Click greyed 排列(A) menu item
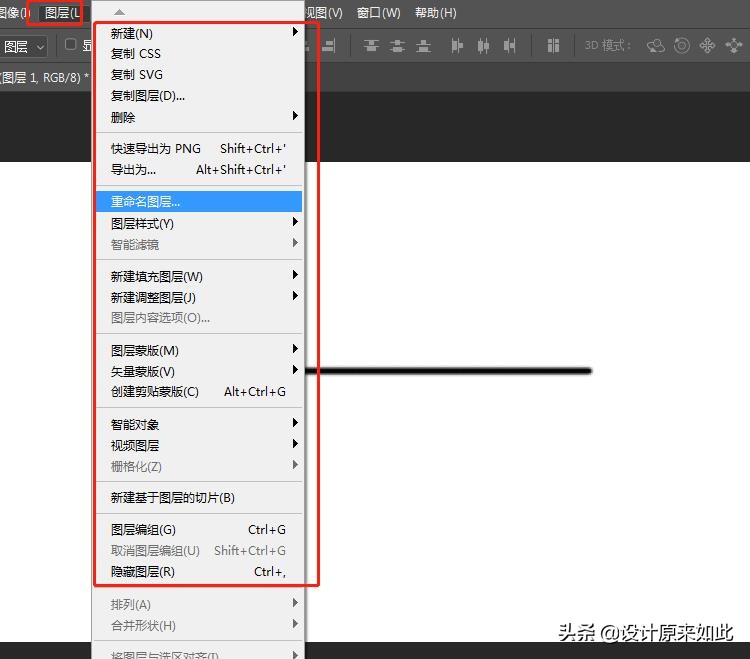Image resolution: width=750 pixels, height=659 pixels. [199, 605]
